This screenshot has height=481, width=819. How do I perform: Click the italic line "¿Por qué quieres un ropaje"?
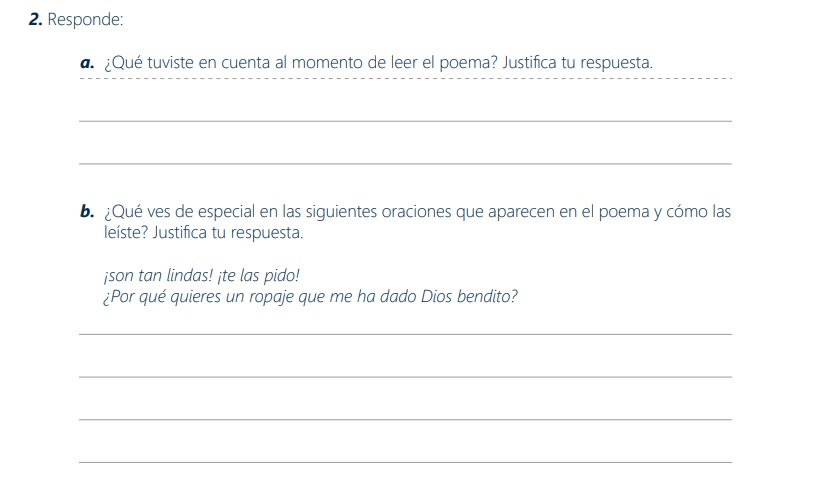311,297
